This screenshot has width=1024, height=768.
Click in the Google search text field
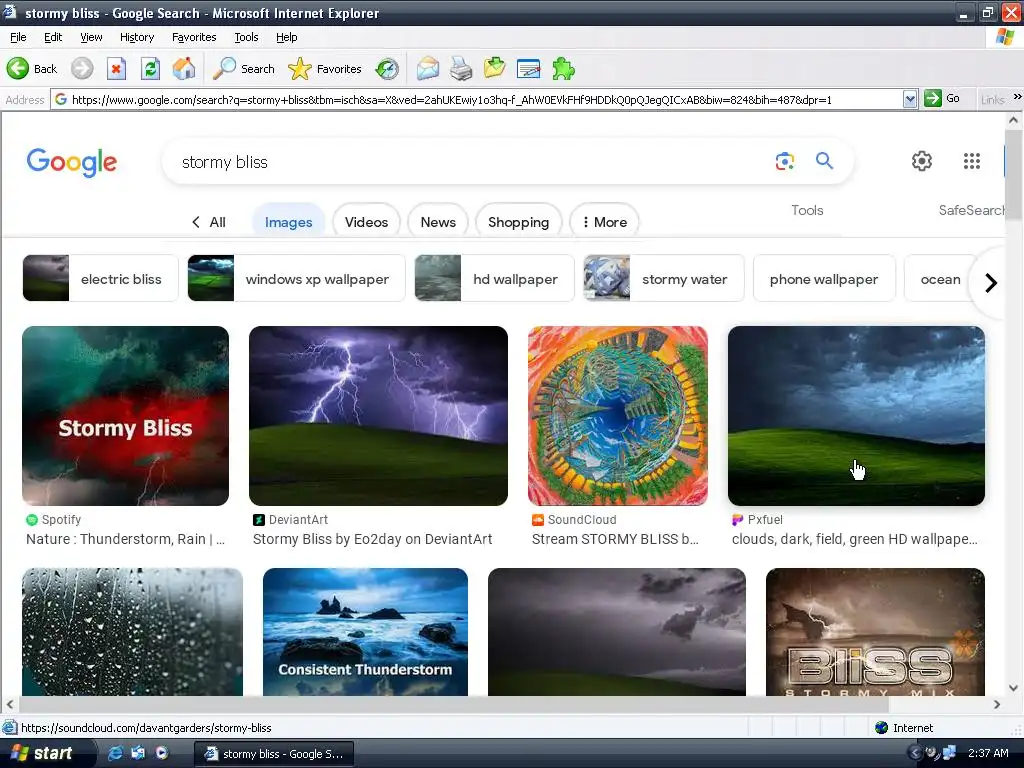pyautogui.click(x=470, y=162)
